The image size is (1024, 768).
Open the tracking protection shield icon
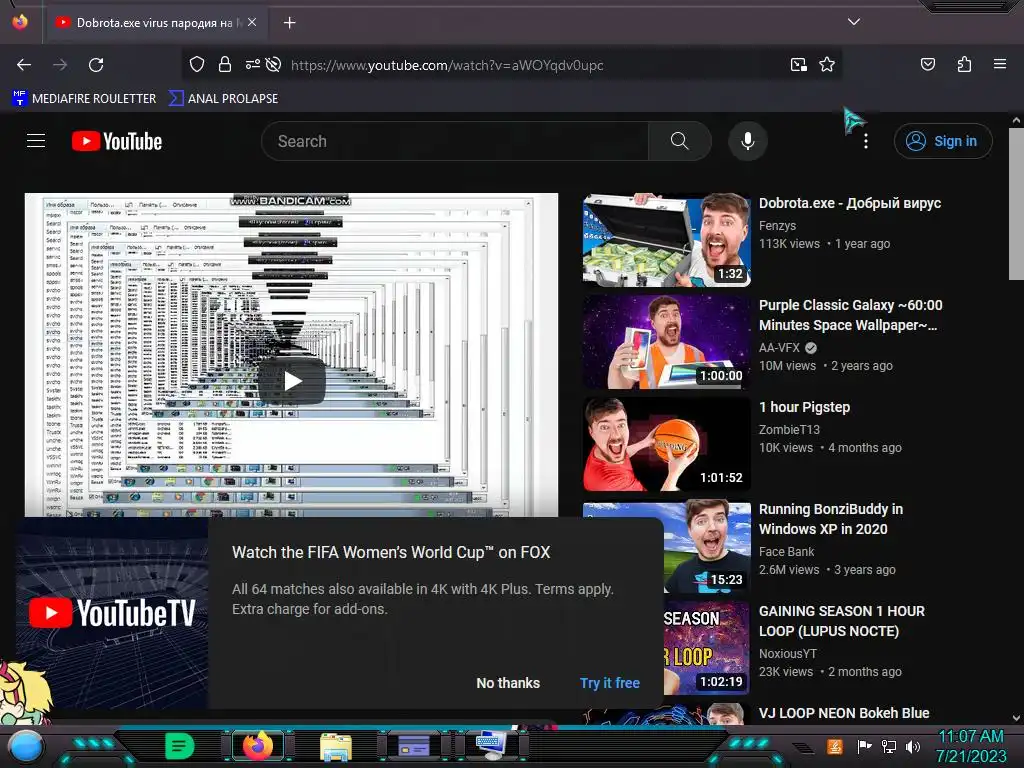197,64
